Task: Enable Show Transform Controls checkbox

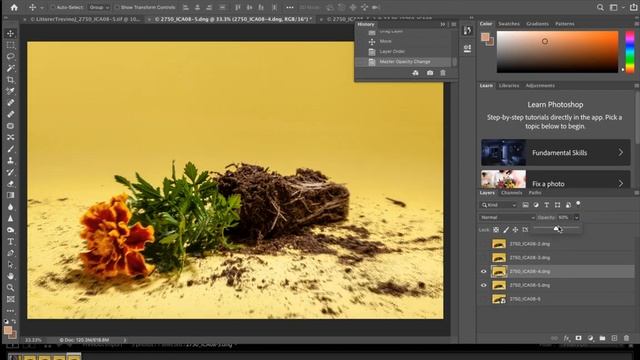Action: 117,7
